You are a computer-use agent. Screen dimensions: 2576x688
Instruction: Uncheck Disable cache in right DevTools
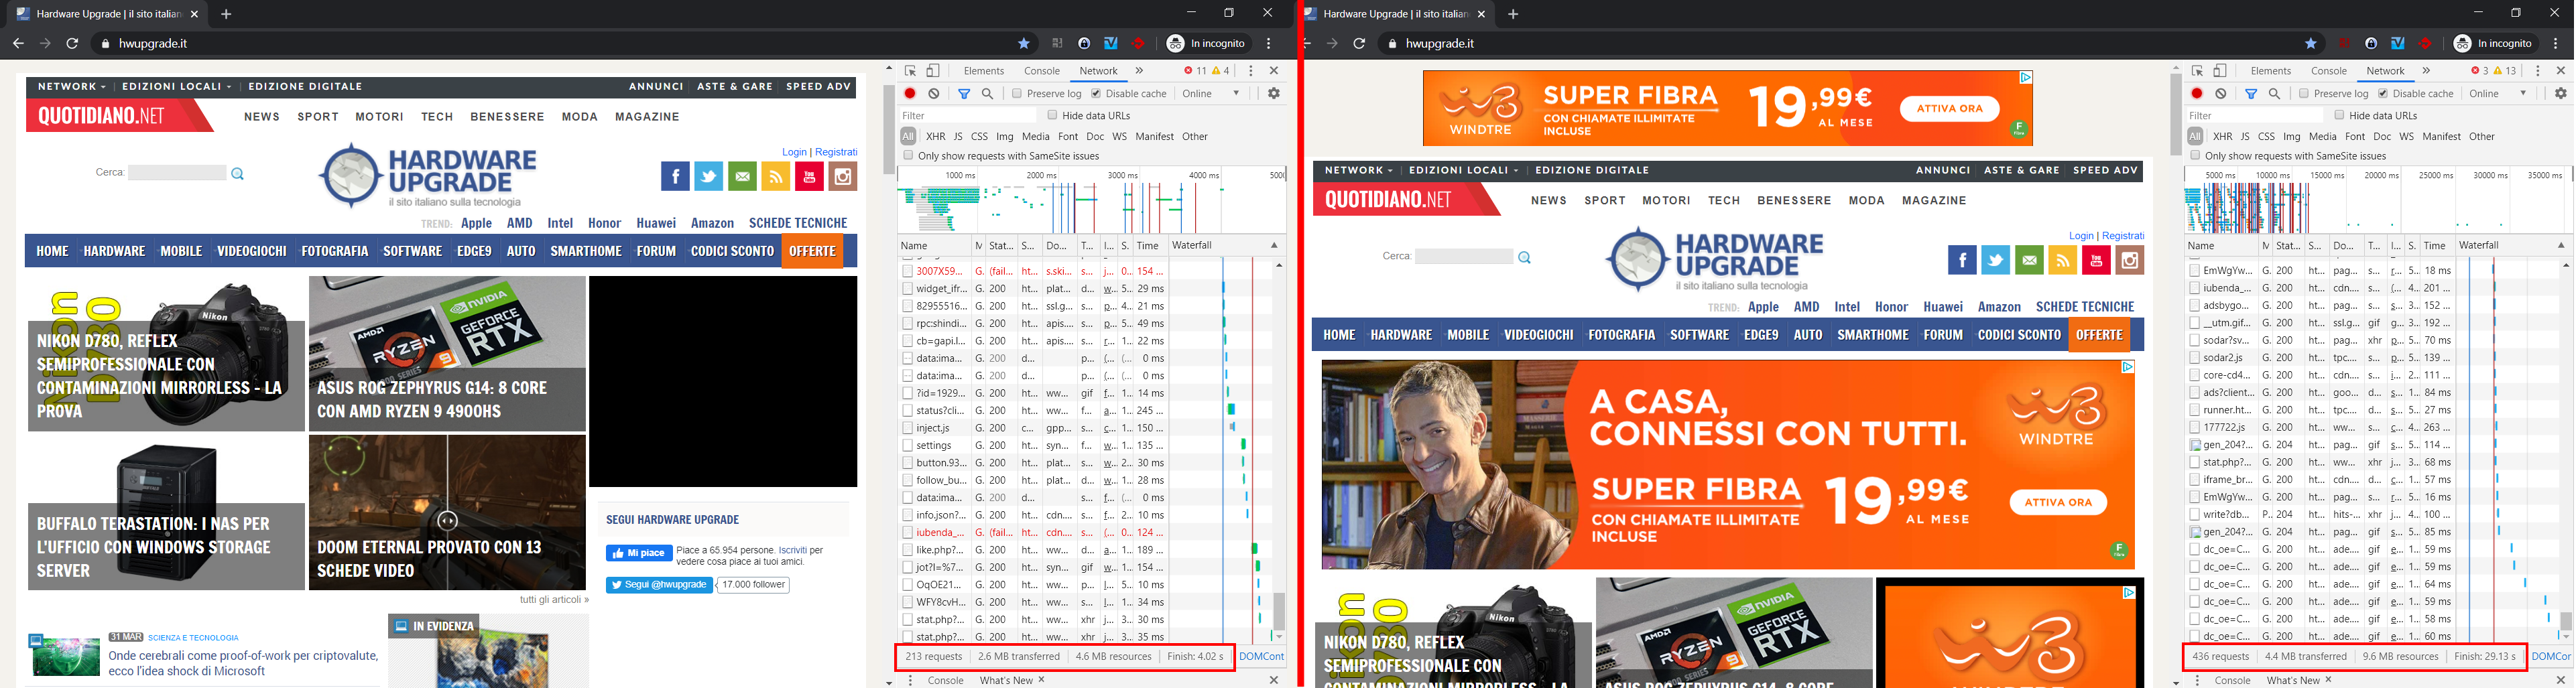(x=2383, y=93)
